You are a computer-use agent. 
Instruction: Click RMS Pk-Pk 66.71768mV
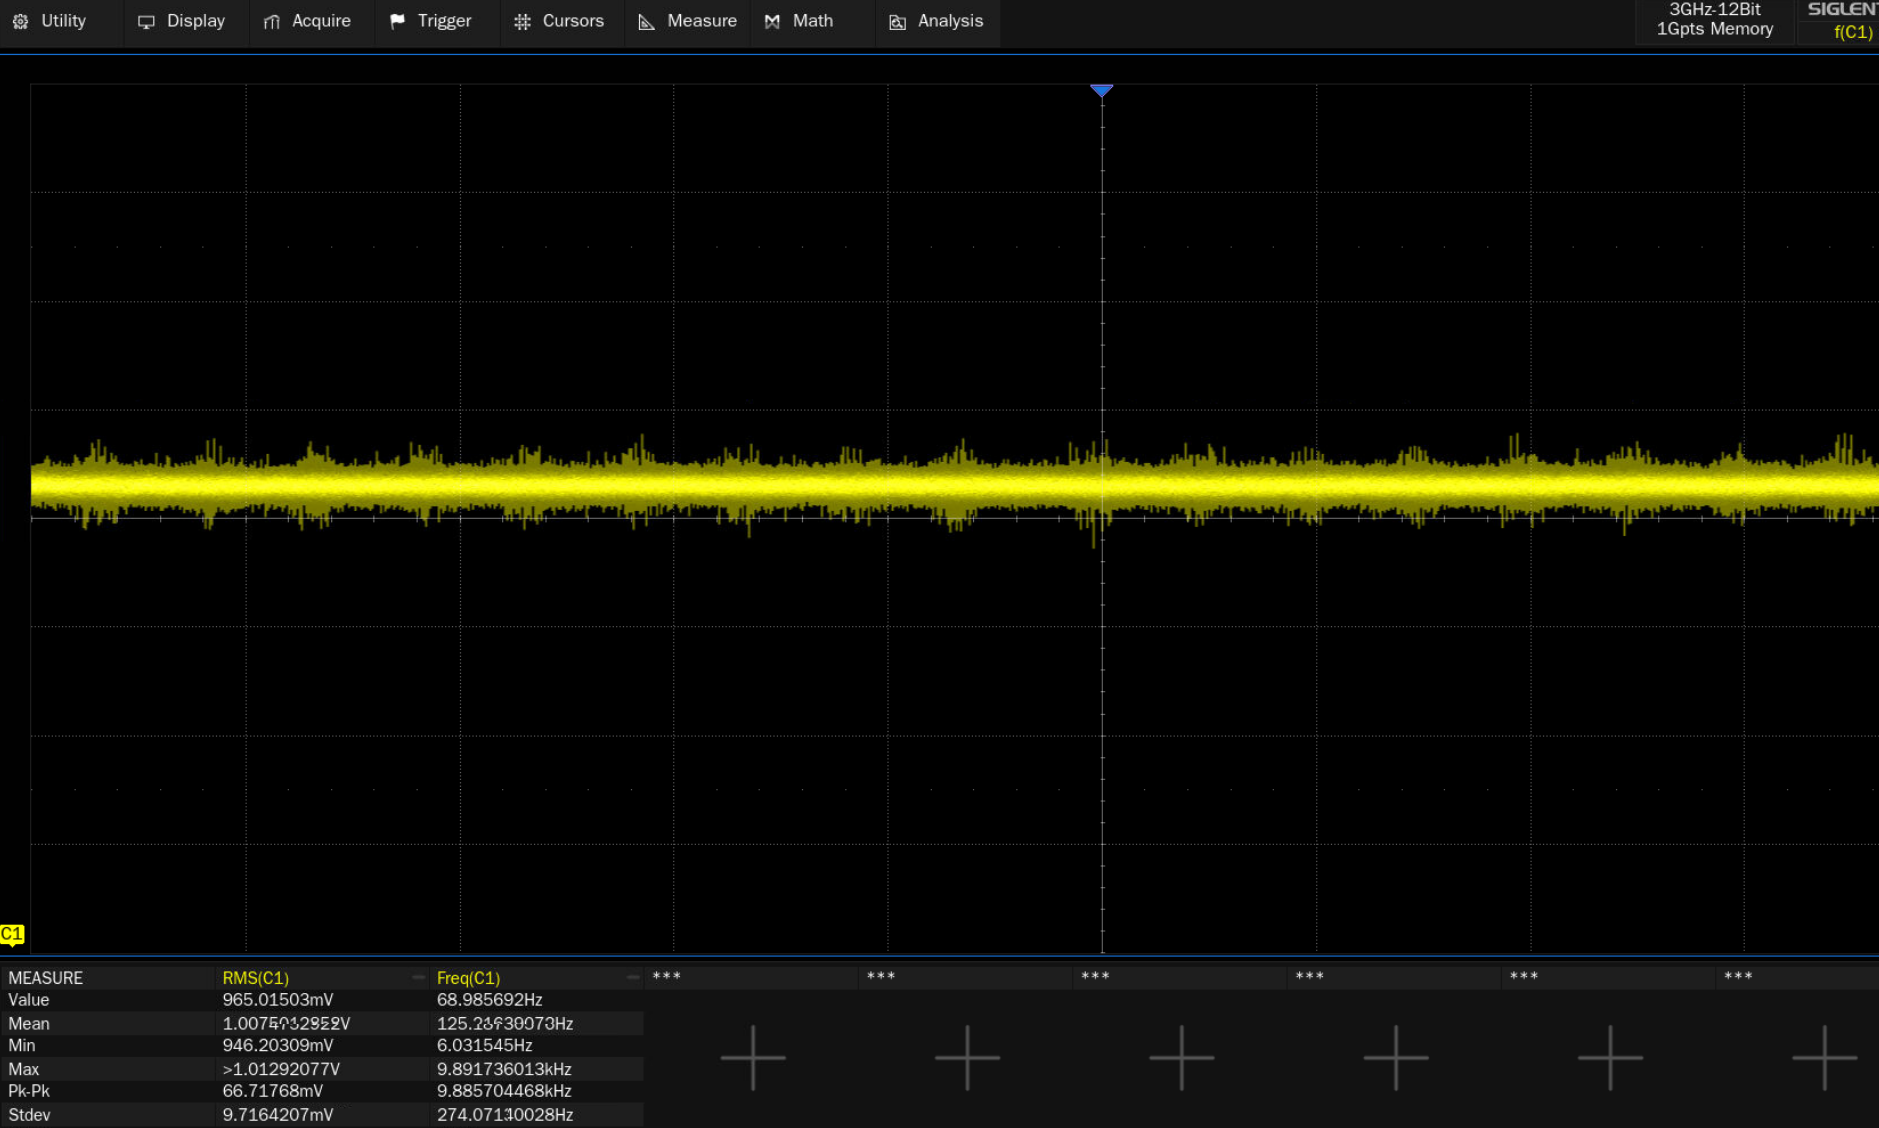point(273,1091)
